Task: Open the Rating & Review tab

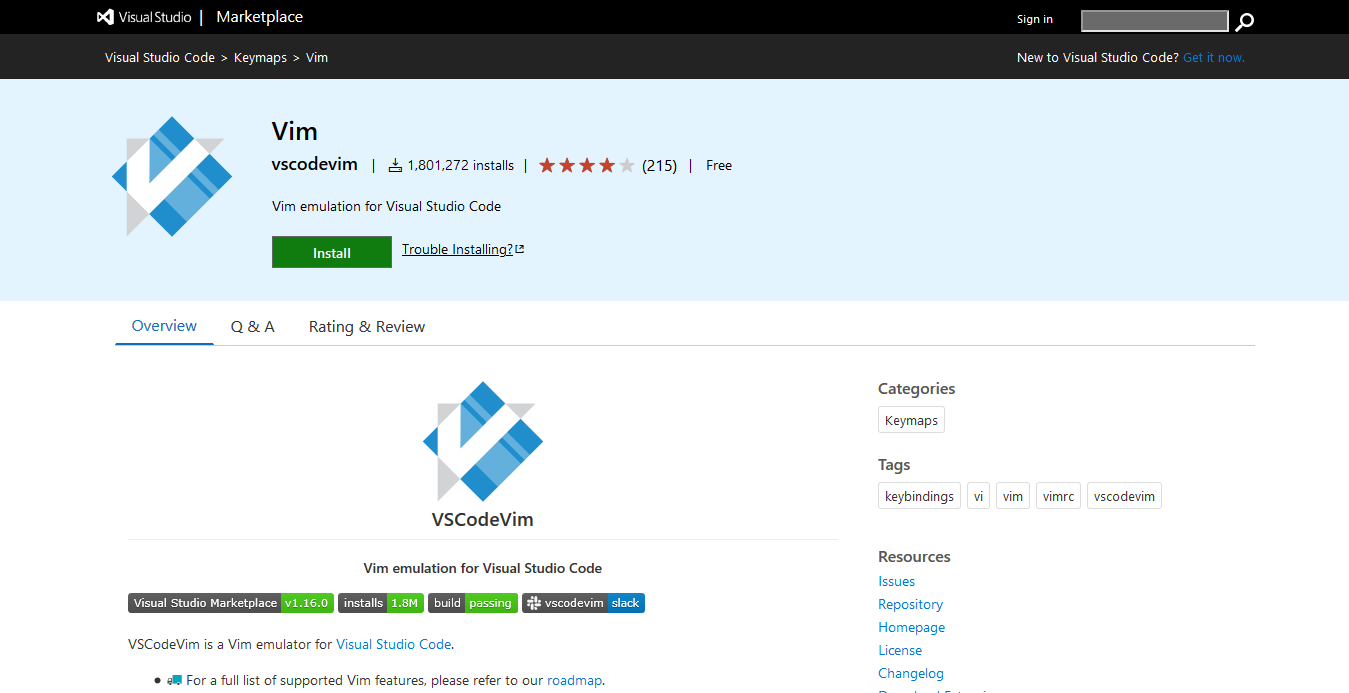Action: coord(366,326)
